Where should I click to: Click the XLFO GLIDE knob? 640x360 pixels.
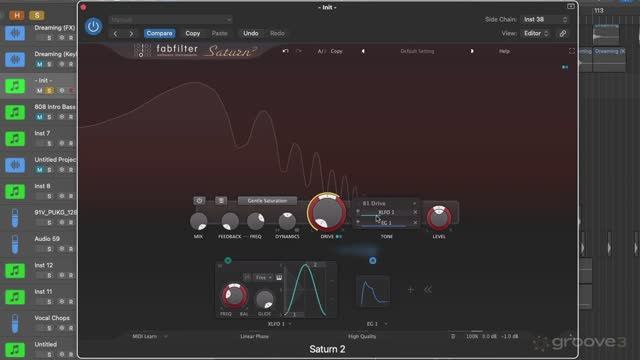[x=264, y=299]
